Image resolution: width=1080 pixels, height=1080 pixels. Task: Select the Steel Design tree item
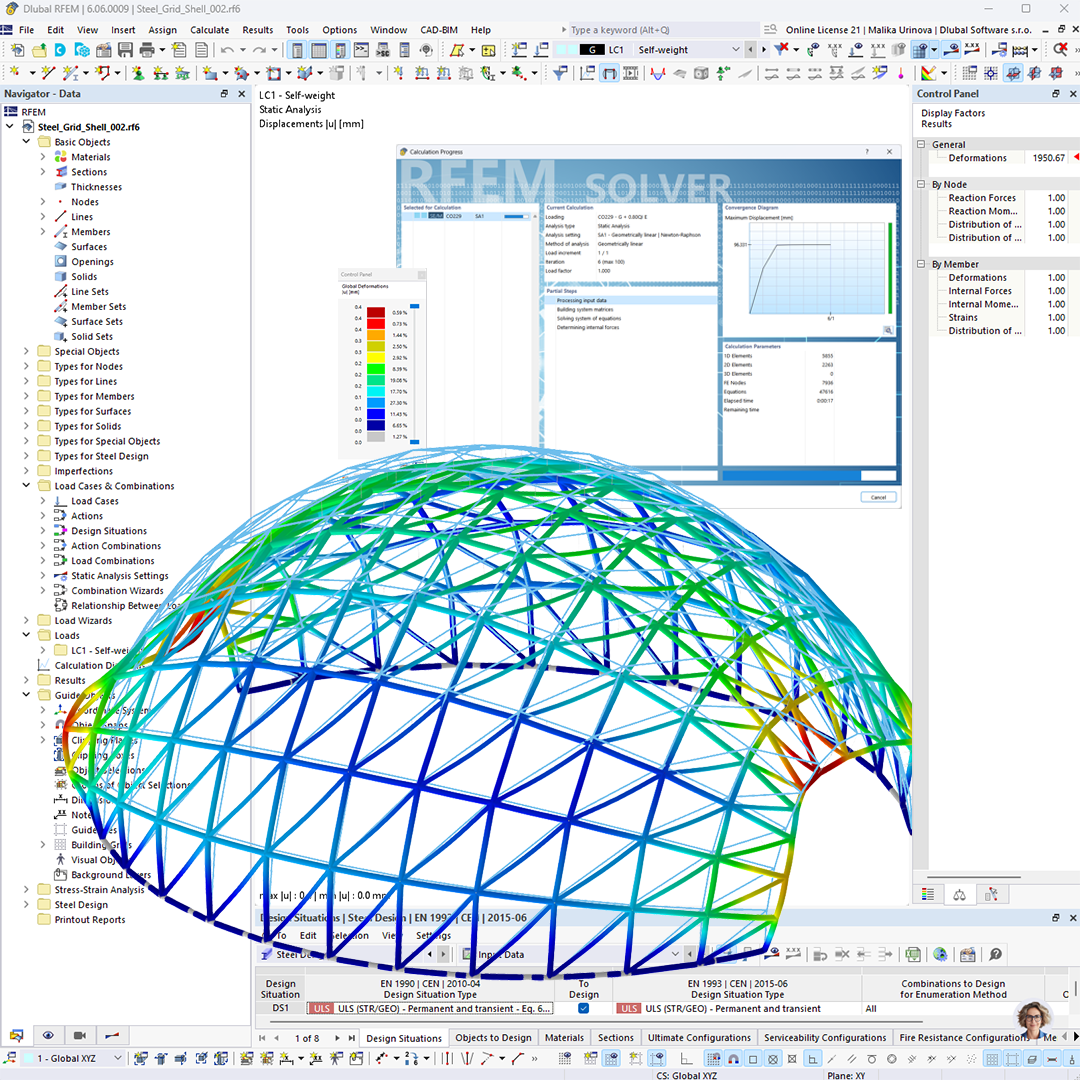tap(81, 904)
